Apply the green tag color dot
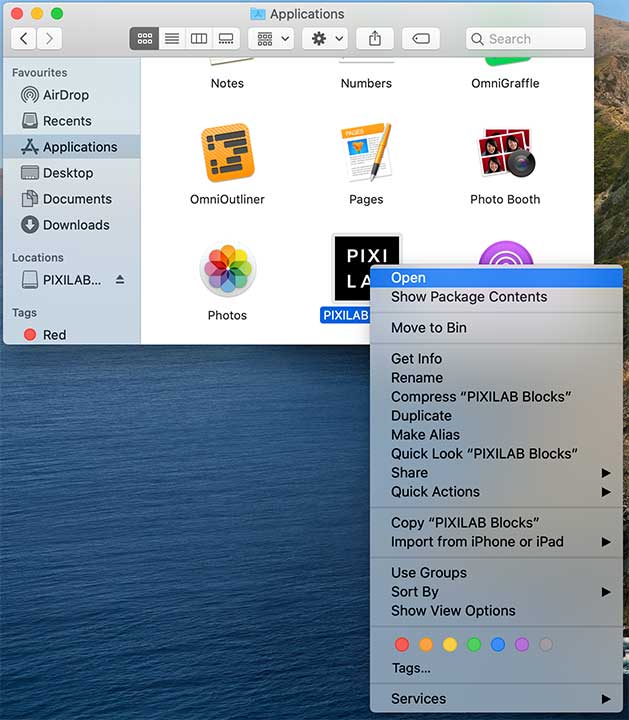This screenshot has height=720, width=629. point(474,644)
